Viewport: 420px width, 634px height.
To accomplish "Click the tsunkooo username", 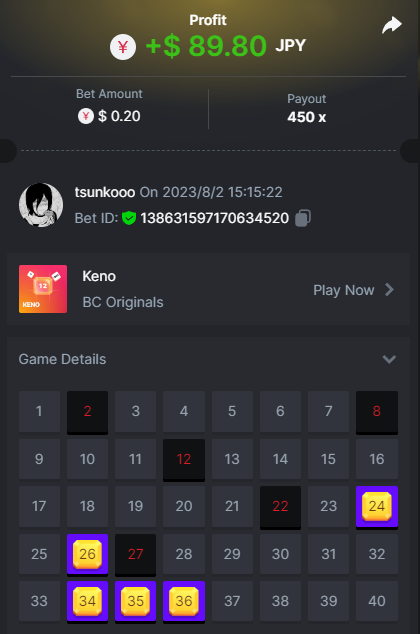I will (105, 192).
